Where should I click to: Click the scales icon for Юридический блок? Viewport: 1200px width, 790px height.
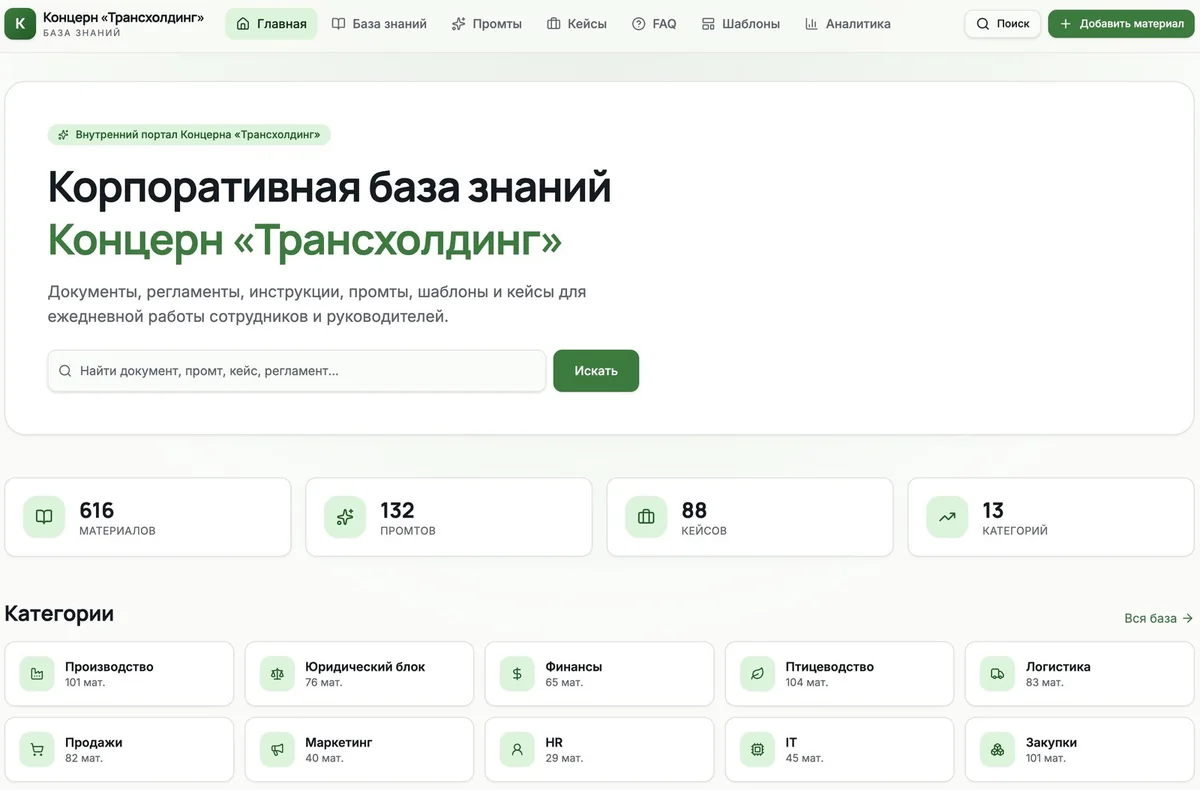[277, 674]
